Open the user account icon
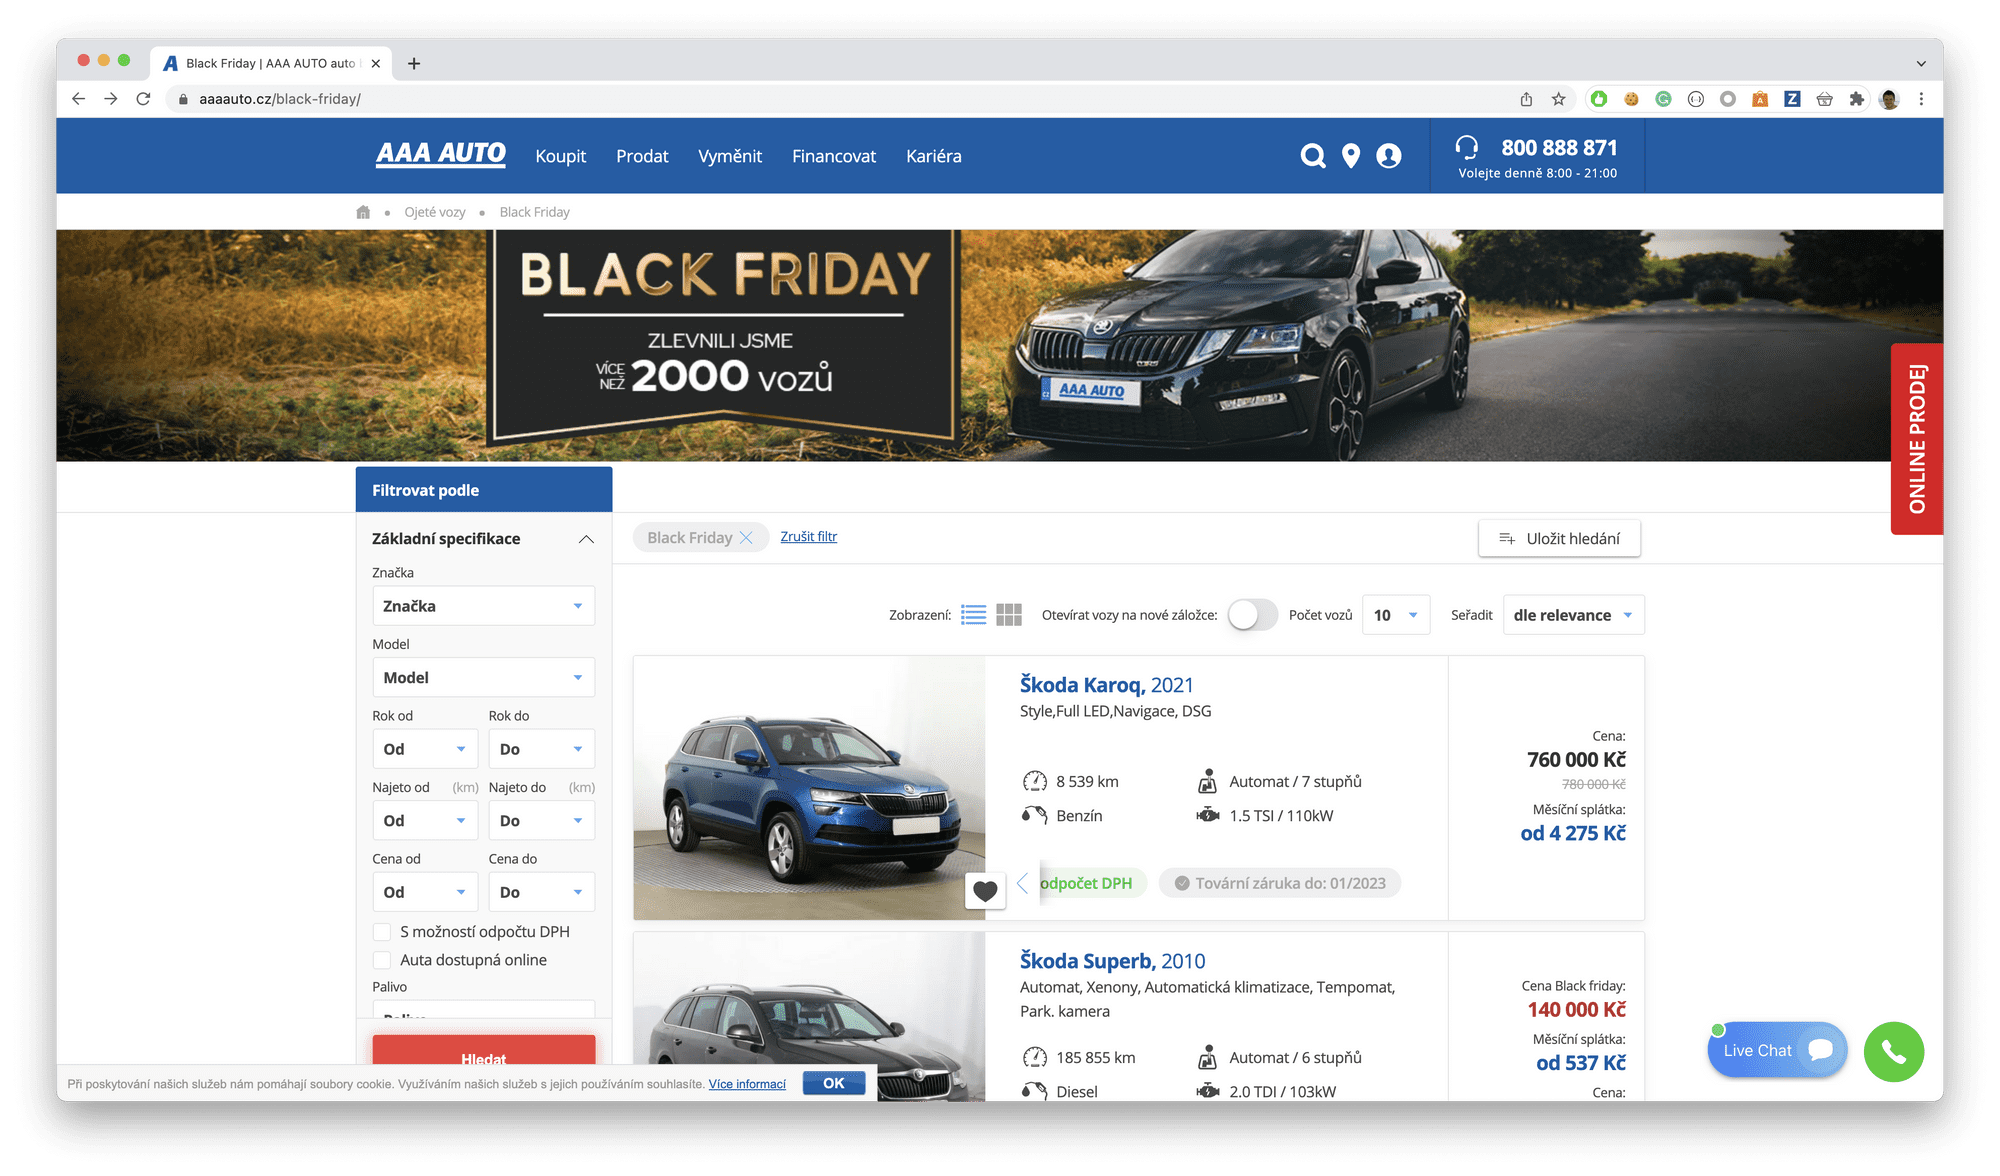The width and height of the screenshot is (2000, 1176). point(1390,156)
